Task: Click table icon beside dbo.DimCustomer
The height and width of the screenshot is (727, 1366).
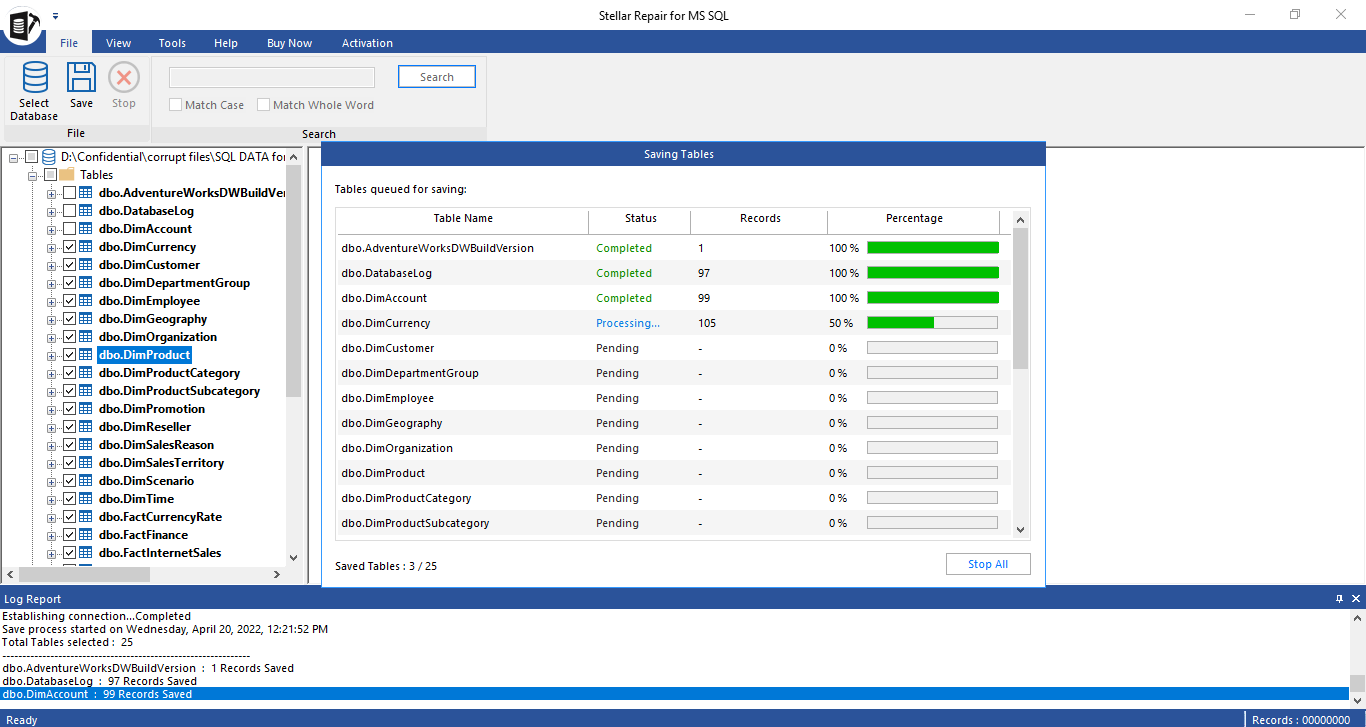Action: point(86,265)
